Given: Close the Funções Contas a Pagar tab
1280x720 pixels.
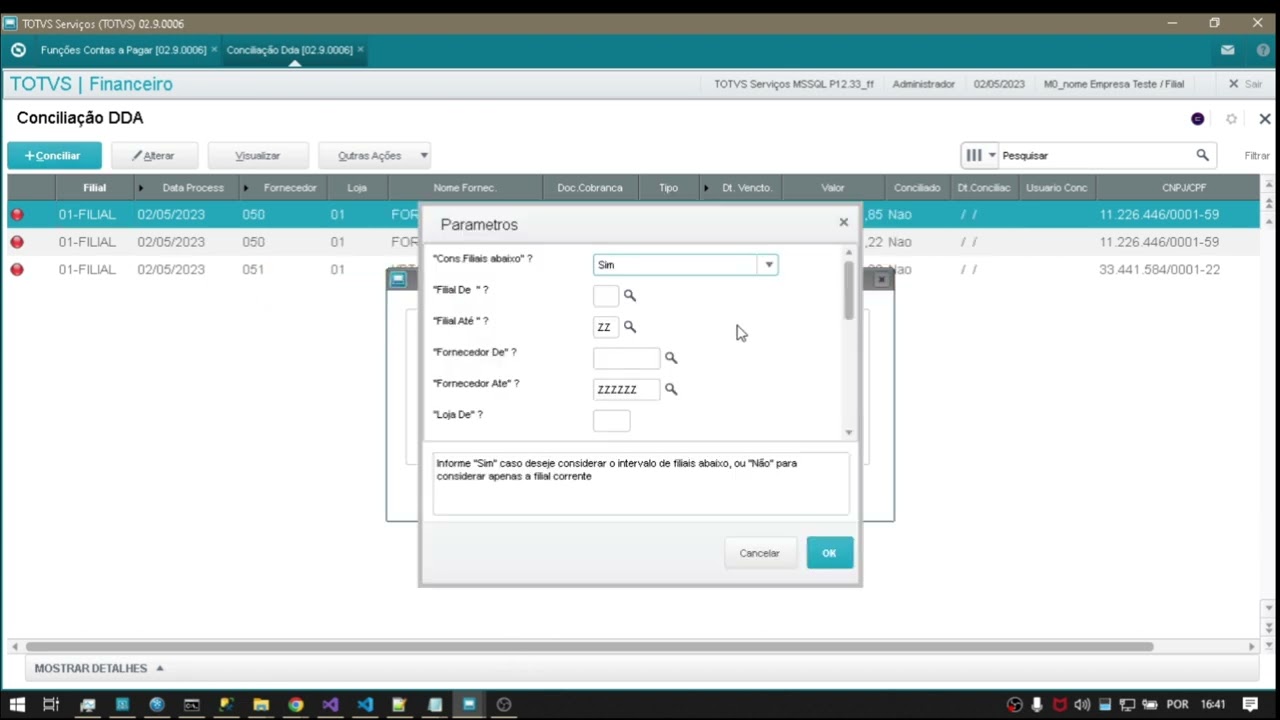Looking at the screenshot, I should (x=214, y=50).
